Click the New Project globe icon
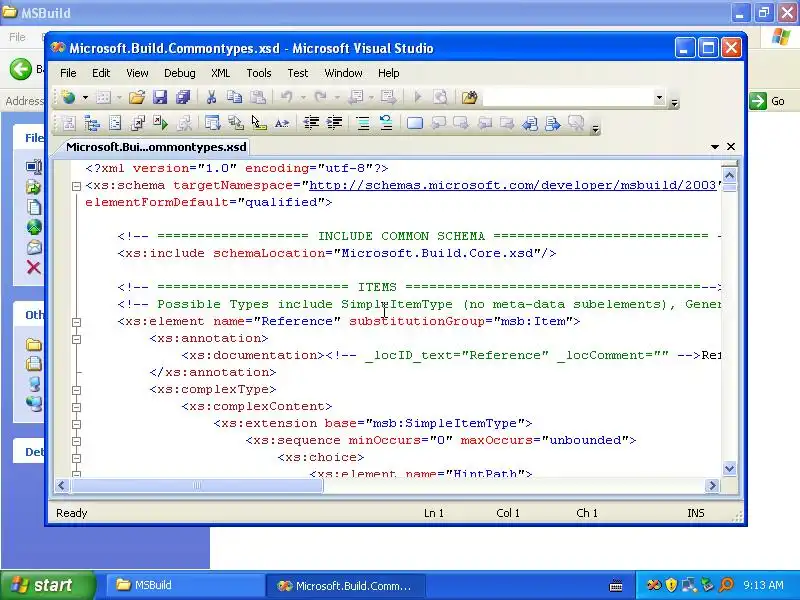800x600 pixels. point(68,97)
